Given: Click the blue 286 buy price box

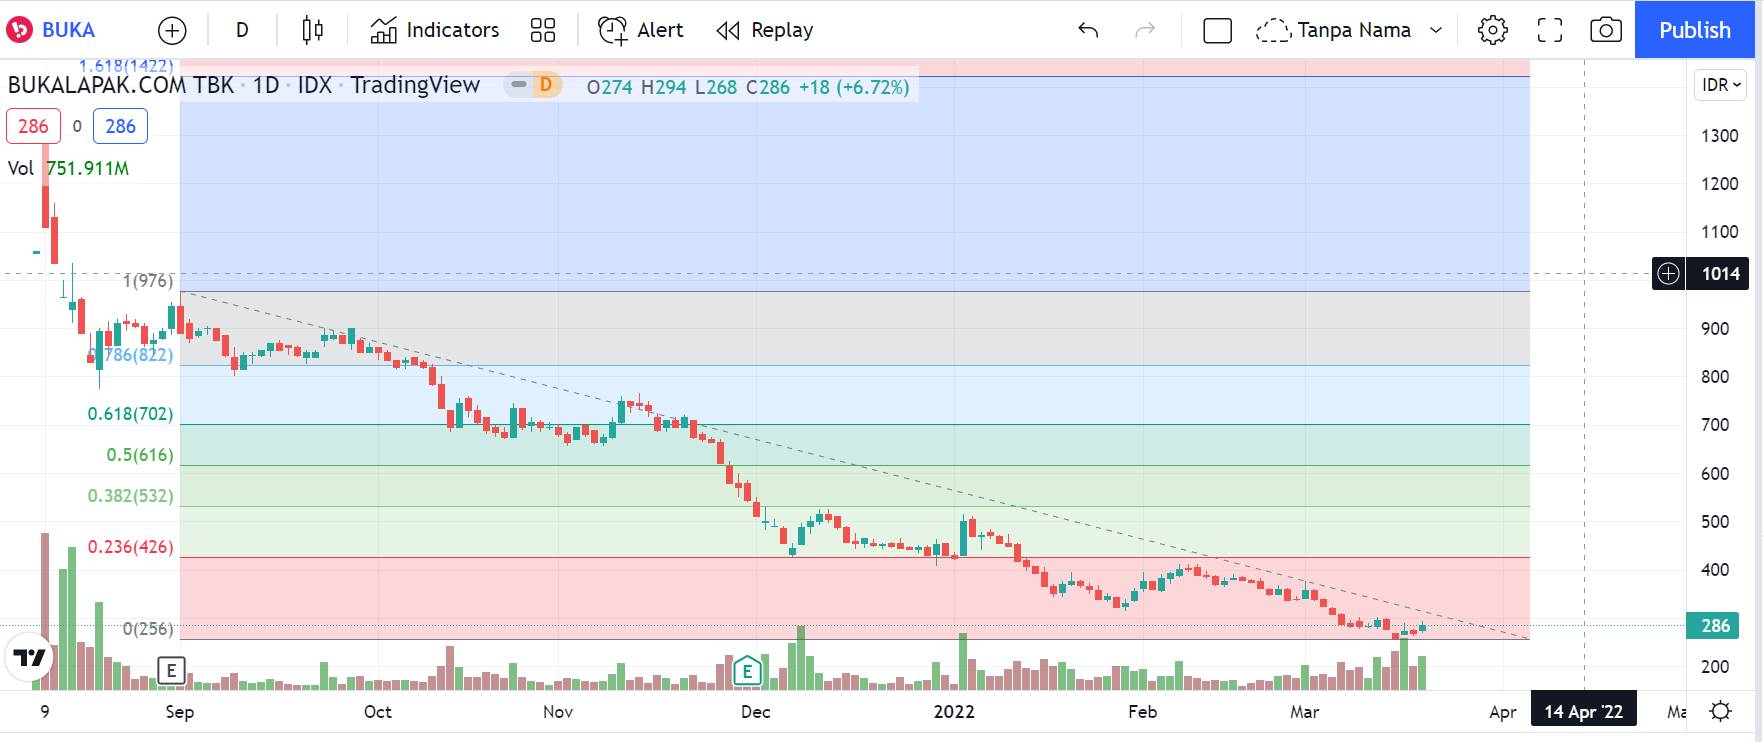Looking at the screenshot, I should [120, 126].
